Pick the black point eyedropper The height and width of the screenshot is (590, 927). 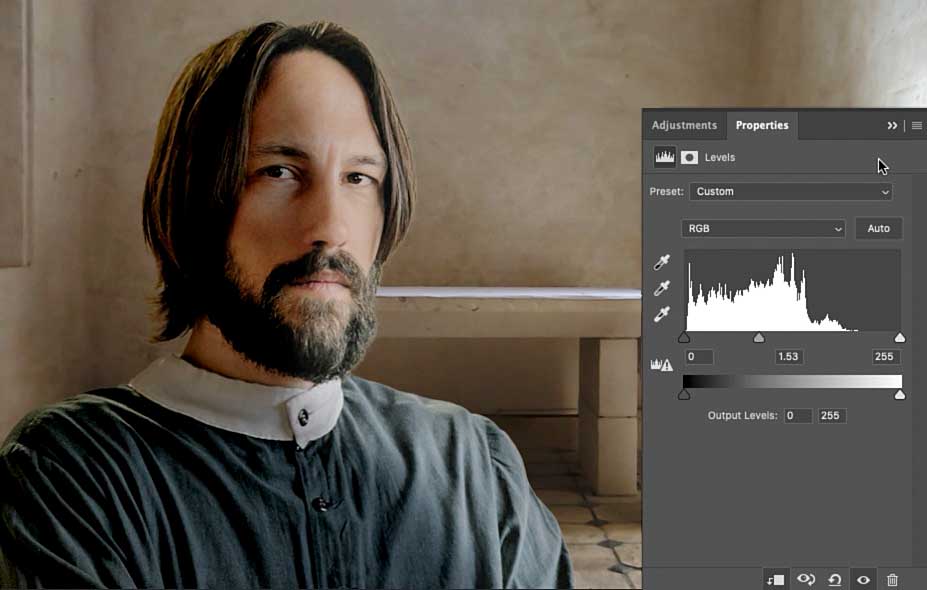pyautogui.click(x=662, y=262)
